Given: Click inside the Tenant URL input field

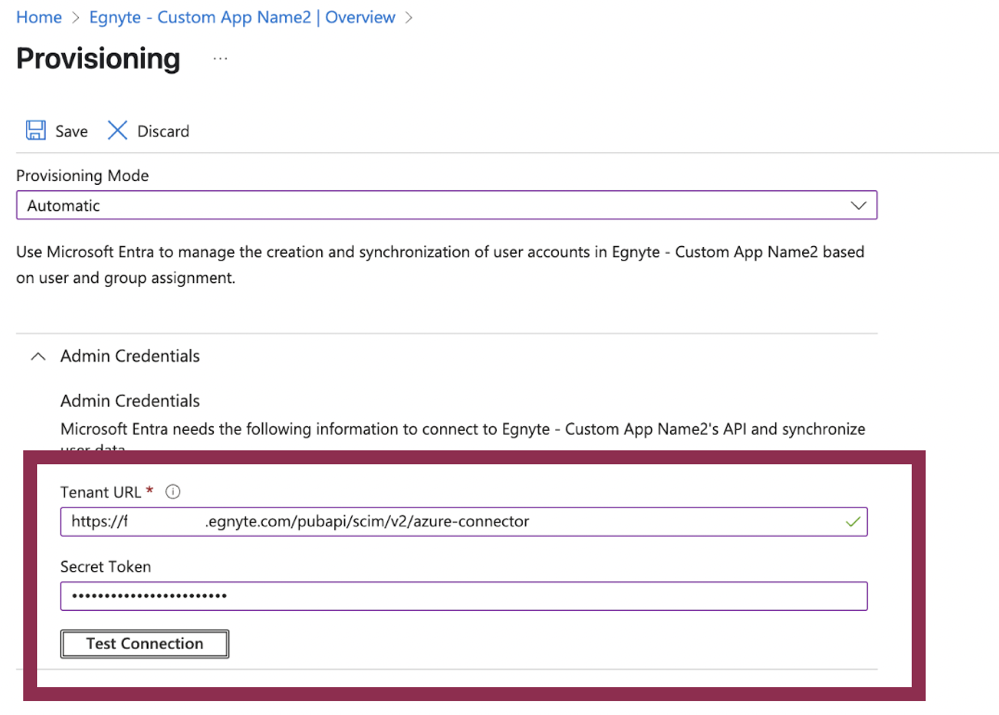Looking at the screenshot, I should [x=400, y=521].
